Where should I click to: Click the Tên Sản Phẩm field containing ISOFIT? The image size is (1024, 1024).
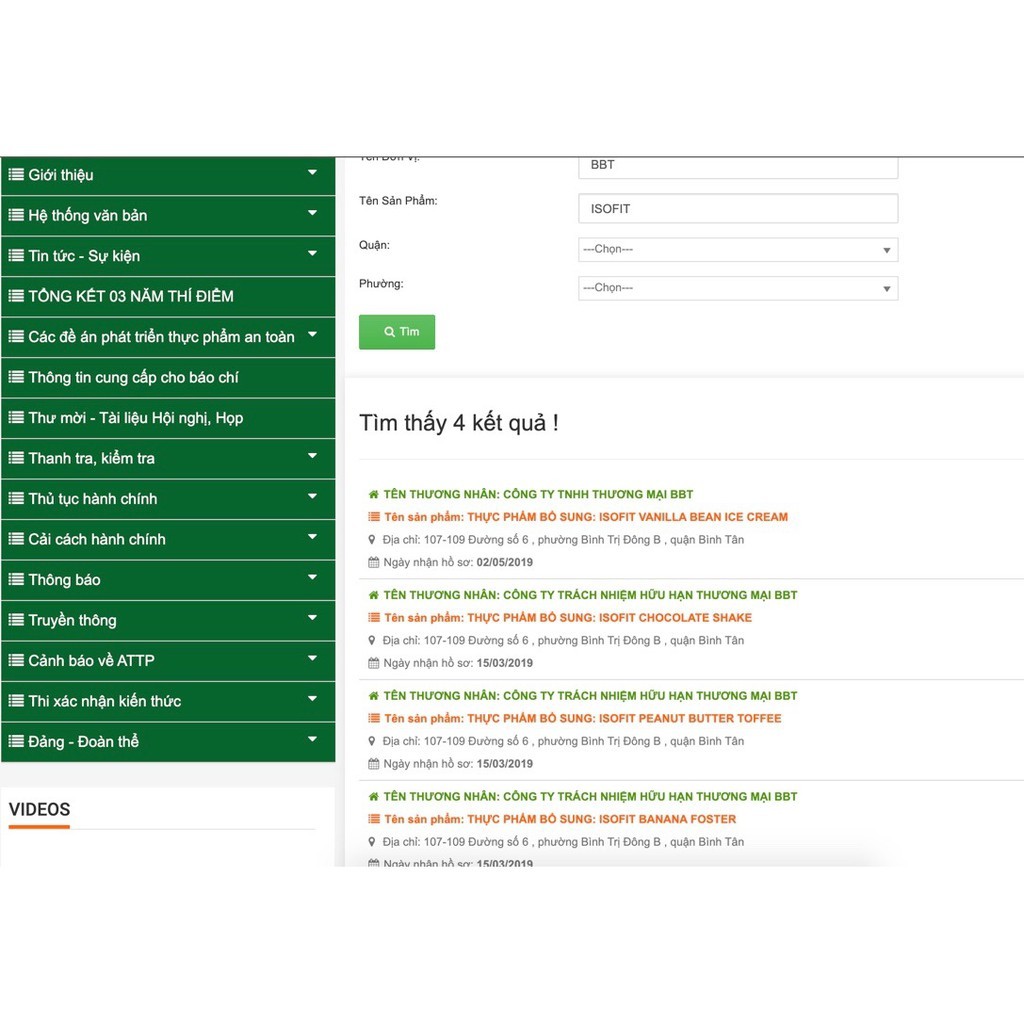[738, 209]
